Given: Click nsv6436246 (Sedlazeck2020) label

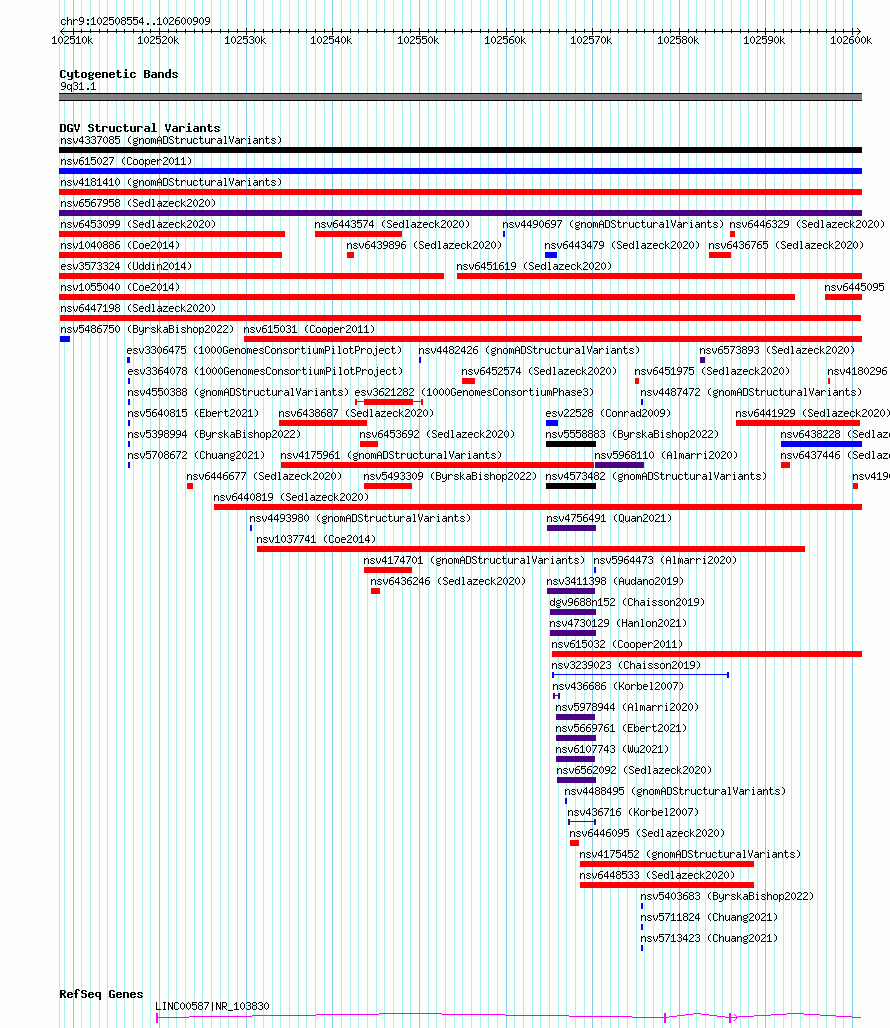Looking at the screenshot, I should point(448,581).
